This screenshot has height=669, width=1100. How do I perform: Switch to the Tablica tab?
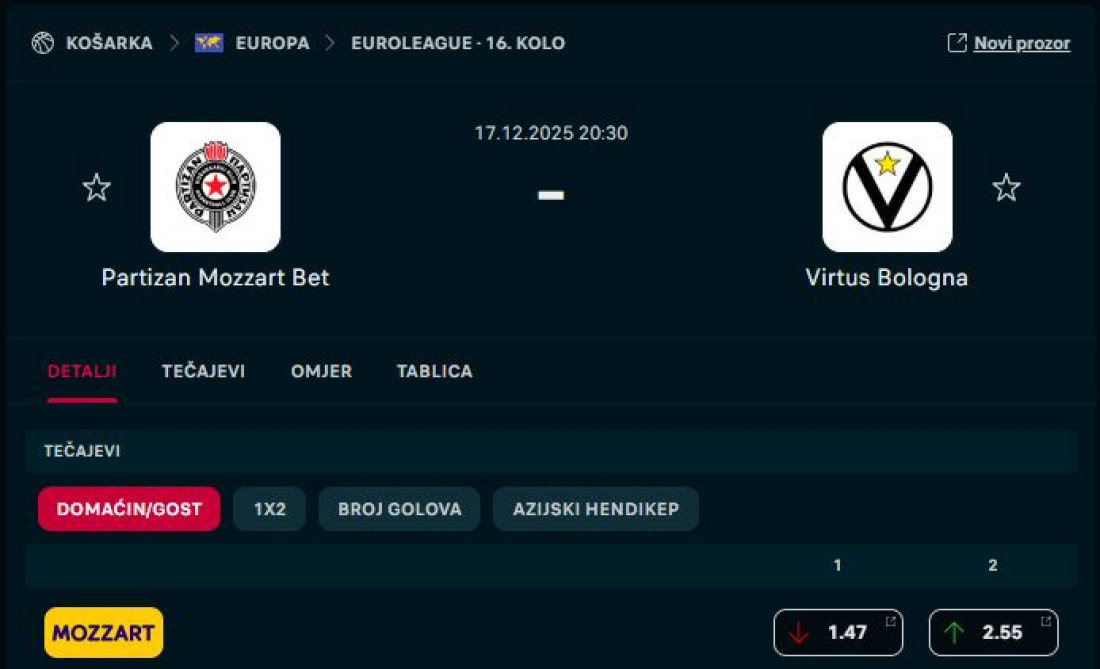click(x=434, y=371)
